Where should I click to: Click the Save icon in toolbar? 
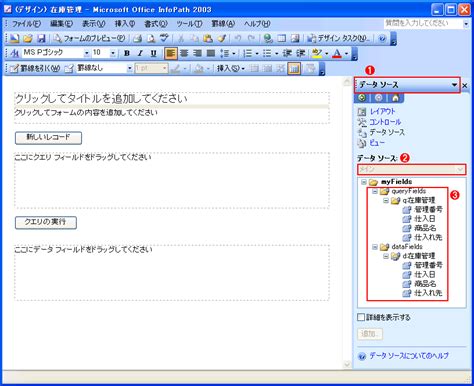coord(41,38)
